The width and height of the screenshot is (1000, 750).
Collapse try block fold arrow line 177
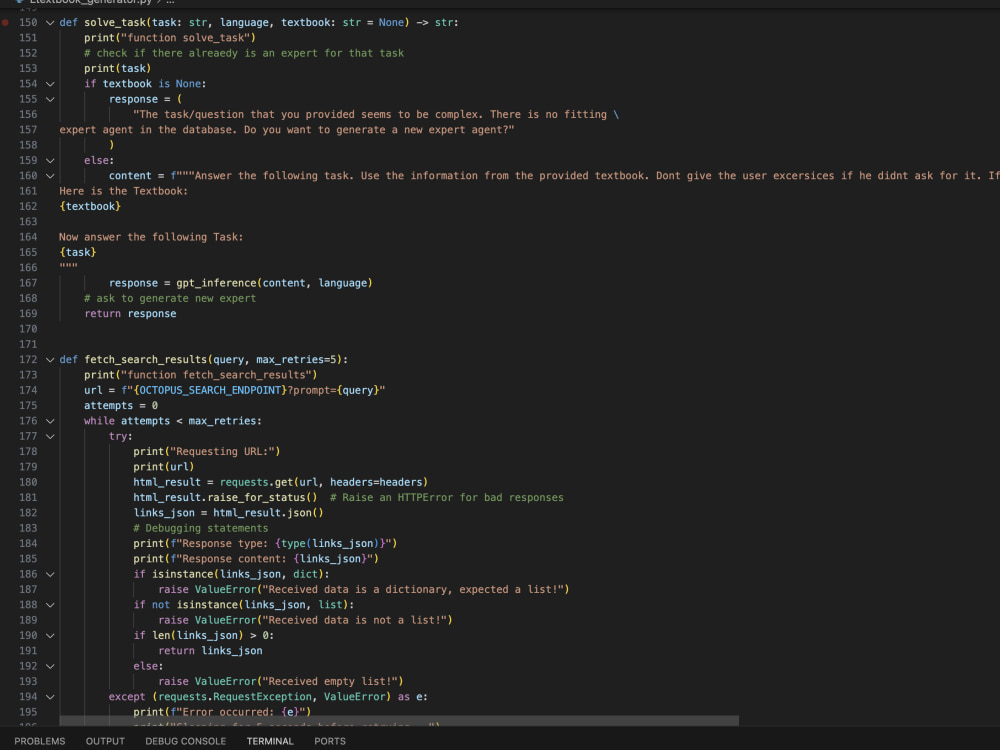point(50,436)
